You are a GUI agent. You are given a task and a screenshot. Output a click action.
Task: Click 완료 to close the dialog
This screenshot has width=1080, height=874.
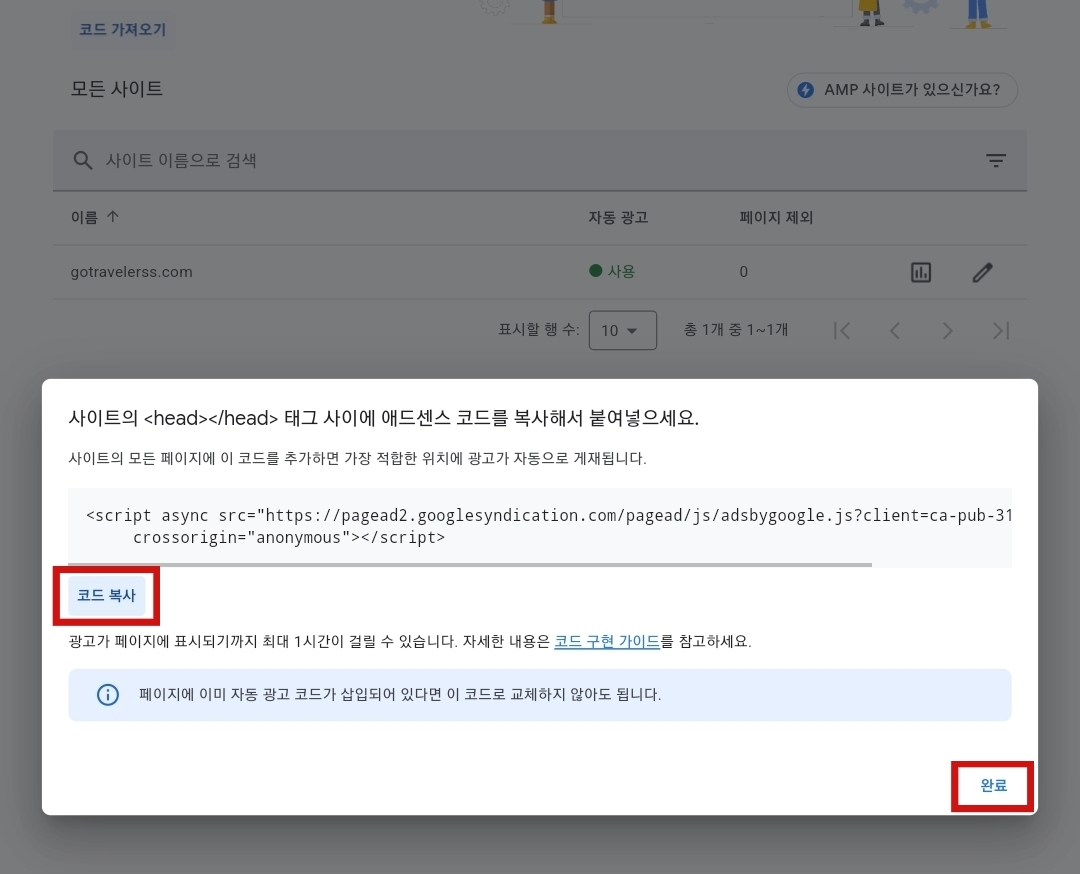pyautogui.click(x=993, y=785)
